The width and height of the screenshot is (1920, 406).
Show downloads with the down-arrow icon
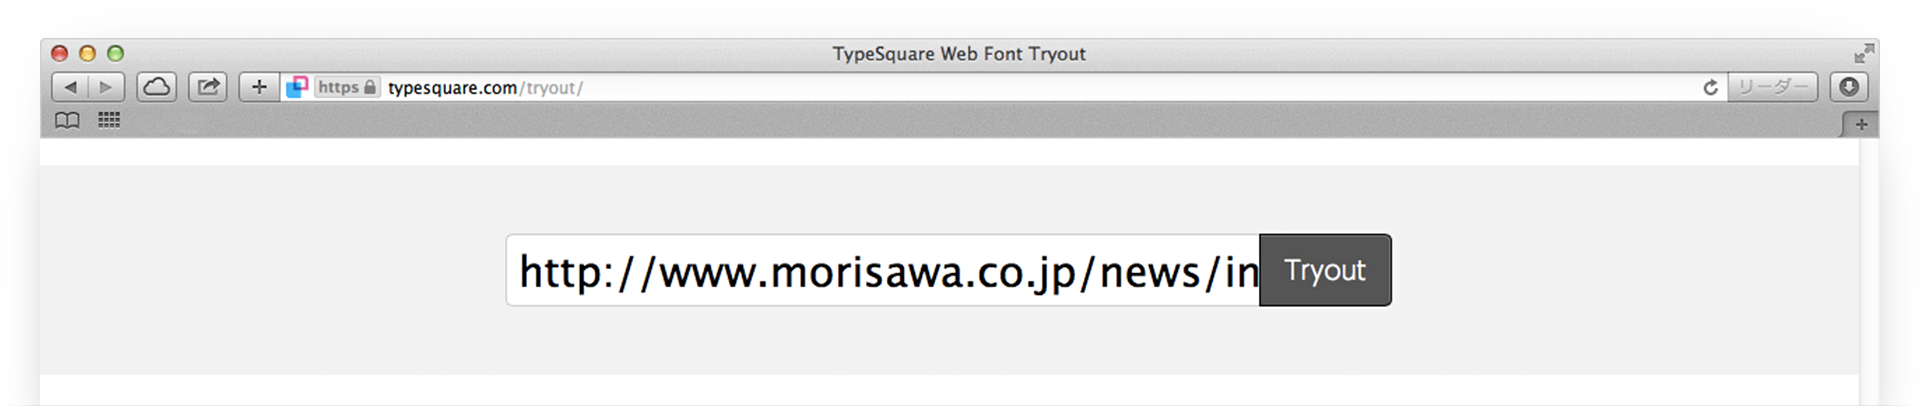point(1849,88)
